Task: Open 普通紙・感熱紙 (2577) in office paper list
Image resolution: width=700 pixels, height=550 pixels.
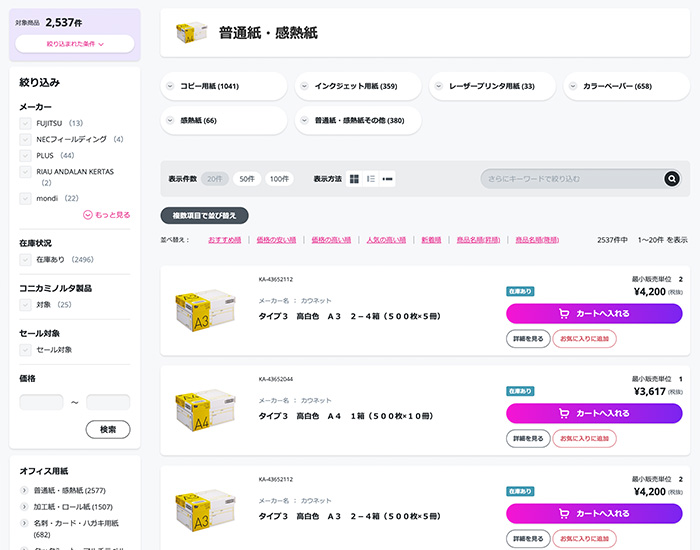Action: click(70, 490)
